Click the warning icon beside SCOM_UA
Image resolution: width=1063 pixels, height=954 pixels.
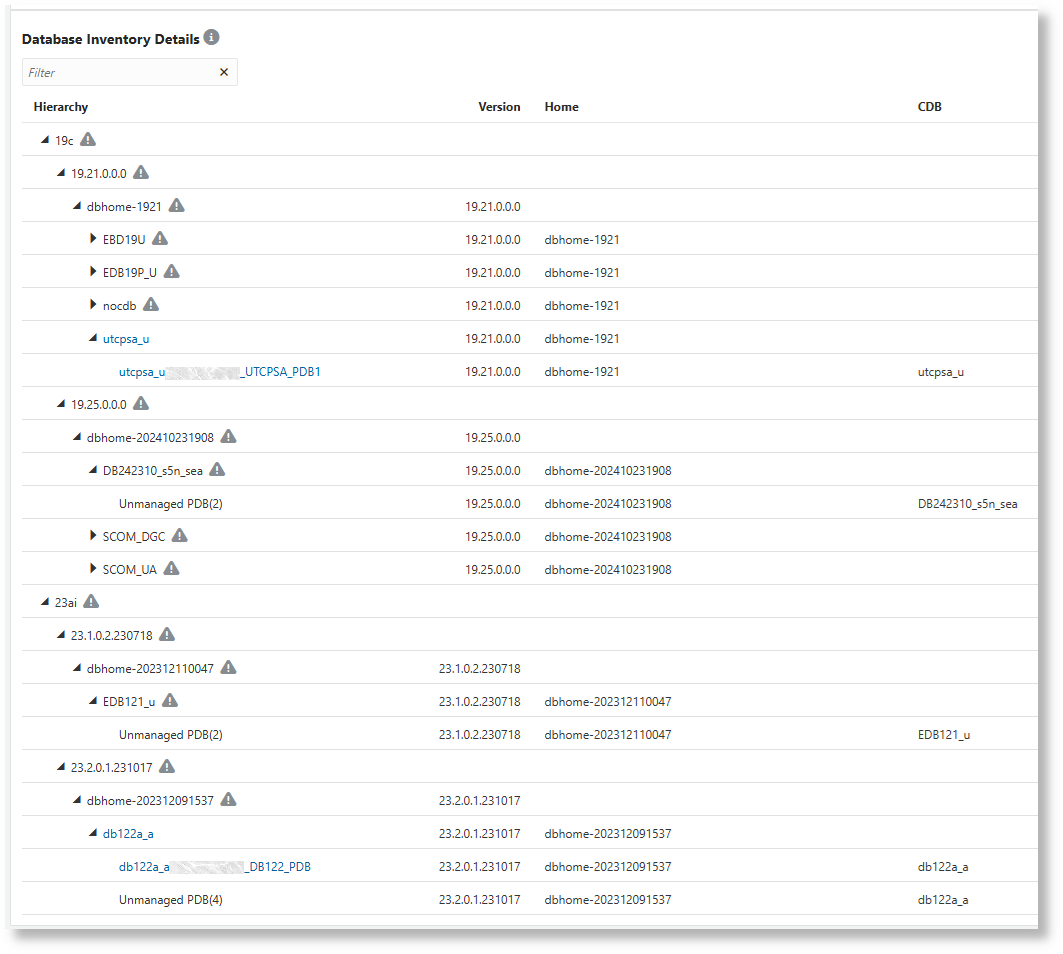pyautogui.click(x=172, y=568)
